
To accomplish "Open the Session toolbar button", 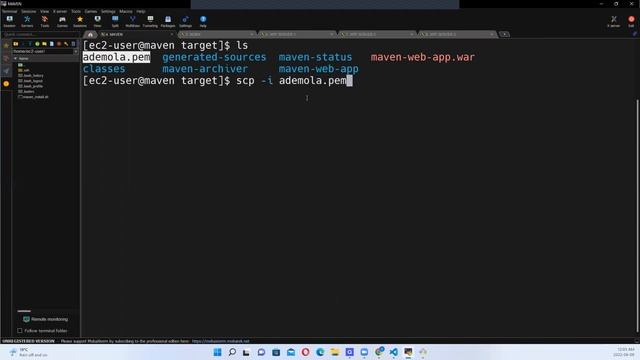I will [9, 21].
